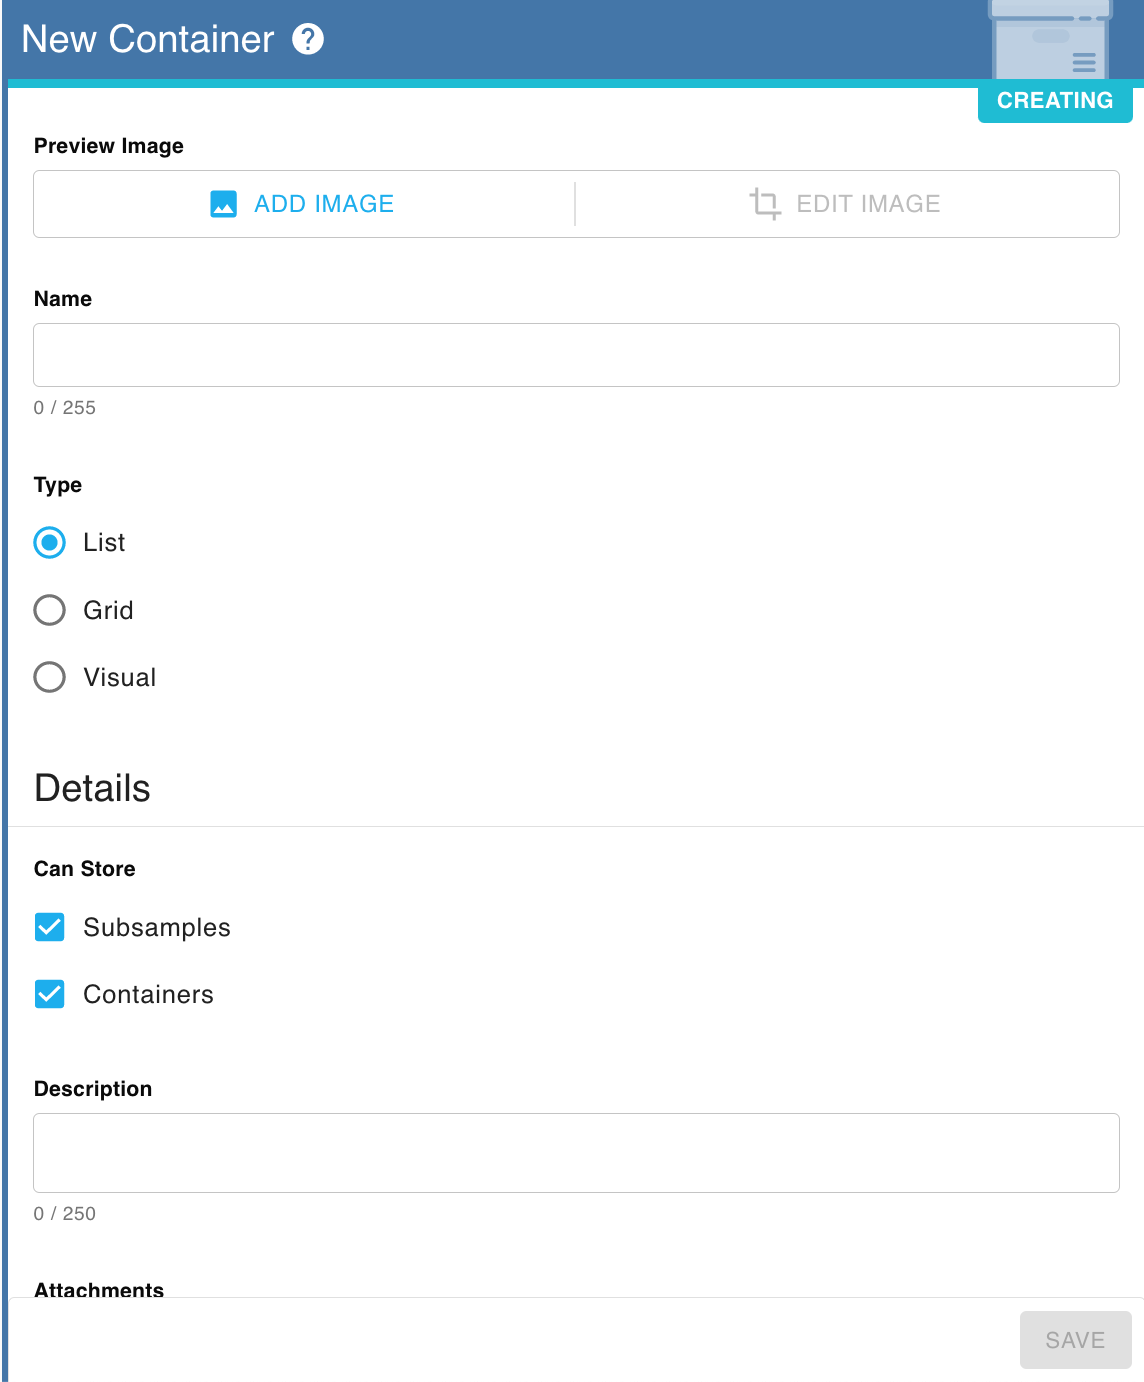Click the Details section heading
Viewport: 1144px width, 1382px height.
(92, 788)
